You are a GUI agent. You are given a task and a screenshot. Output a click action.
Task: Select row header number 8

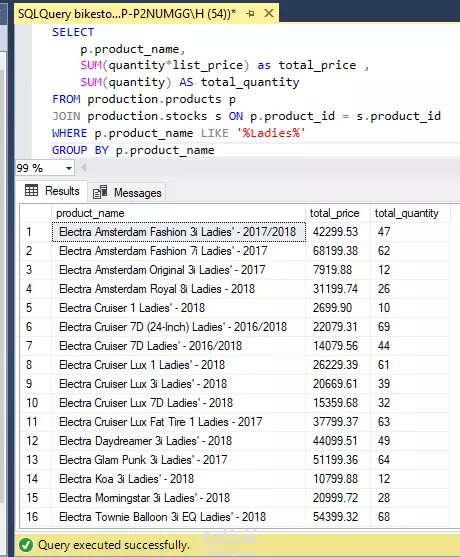[x=36, y=365]
